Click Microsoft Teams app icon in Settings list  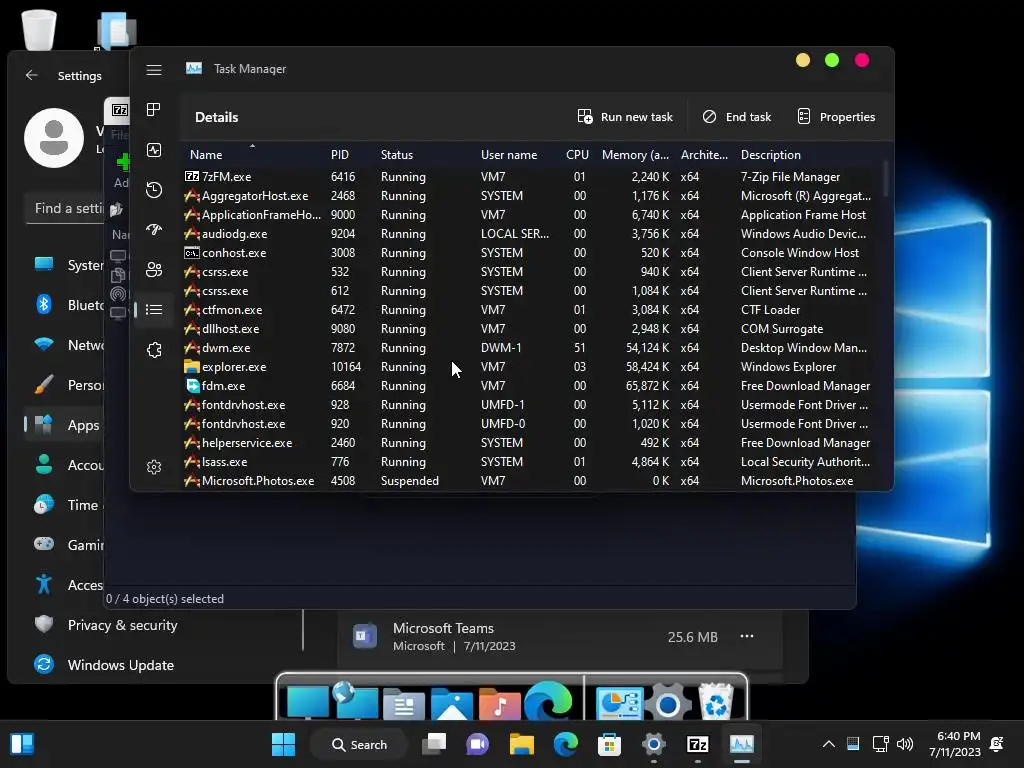(364, 636)
